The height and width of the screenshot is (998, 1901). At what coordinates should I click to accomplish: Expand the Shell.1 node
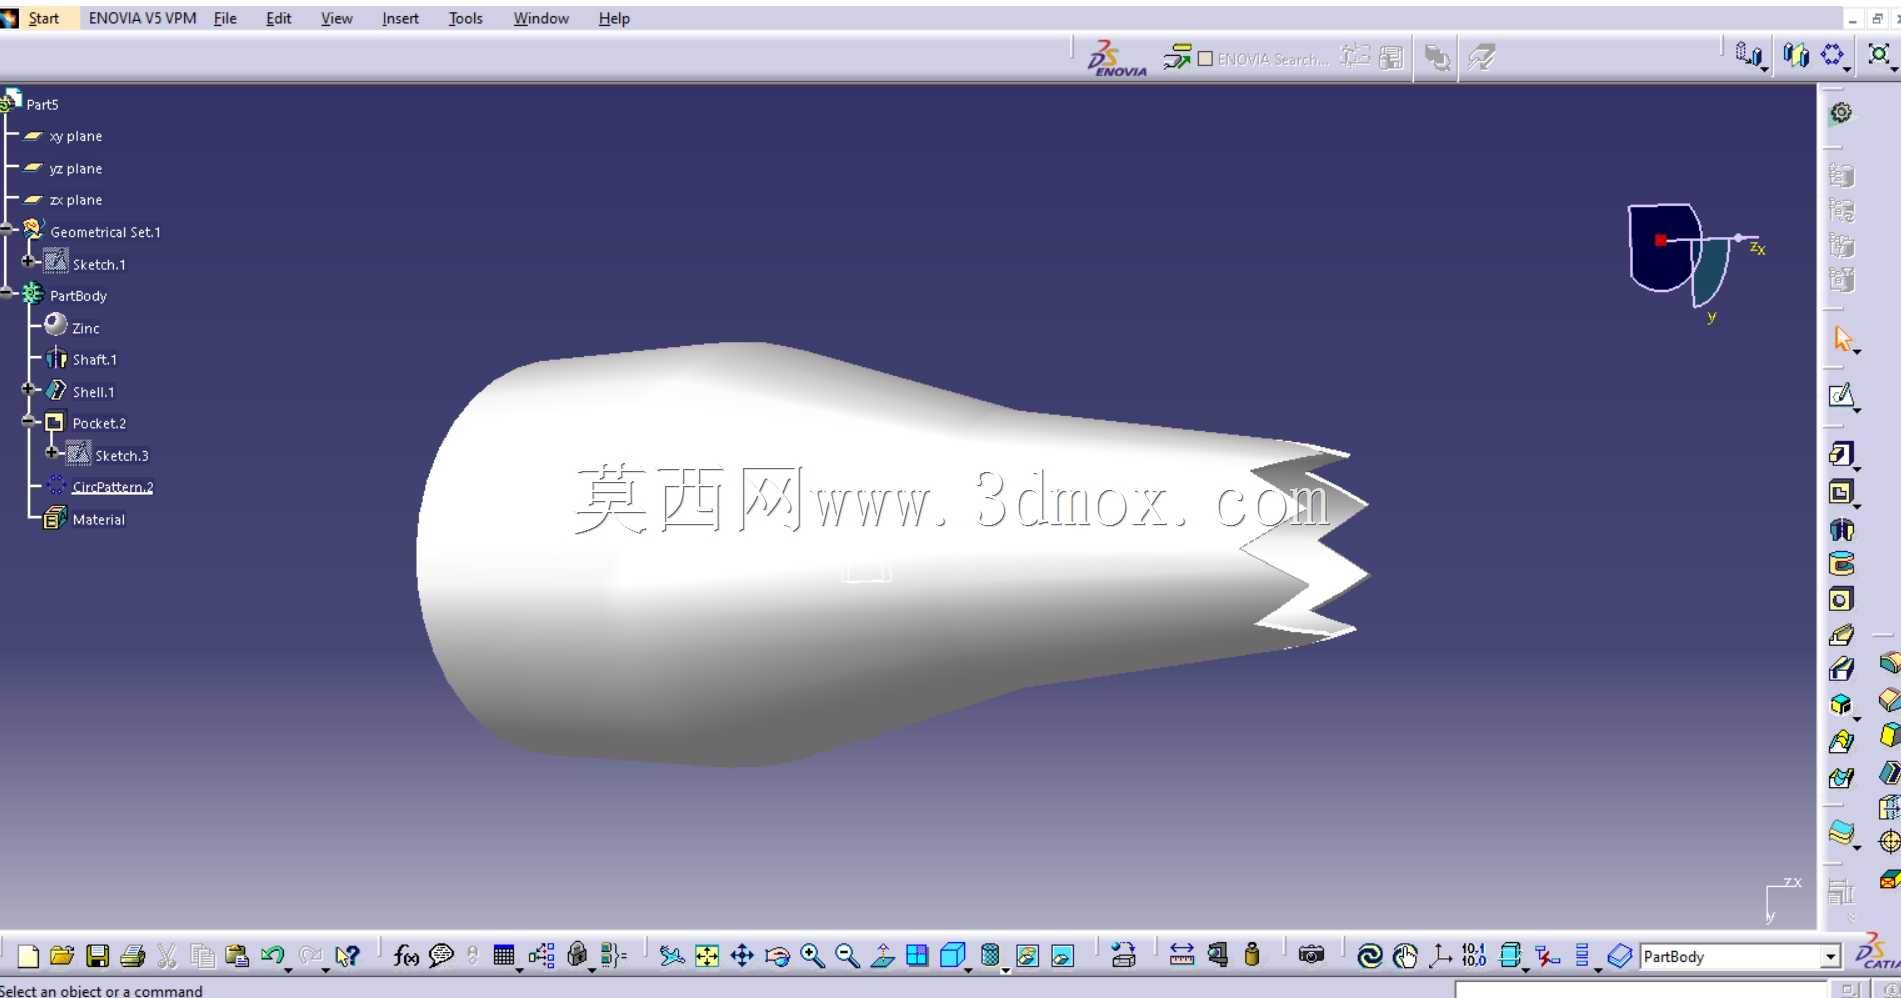[x=29, y=389]
